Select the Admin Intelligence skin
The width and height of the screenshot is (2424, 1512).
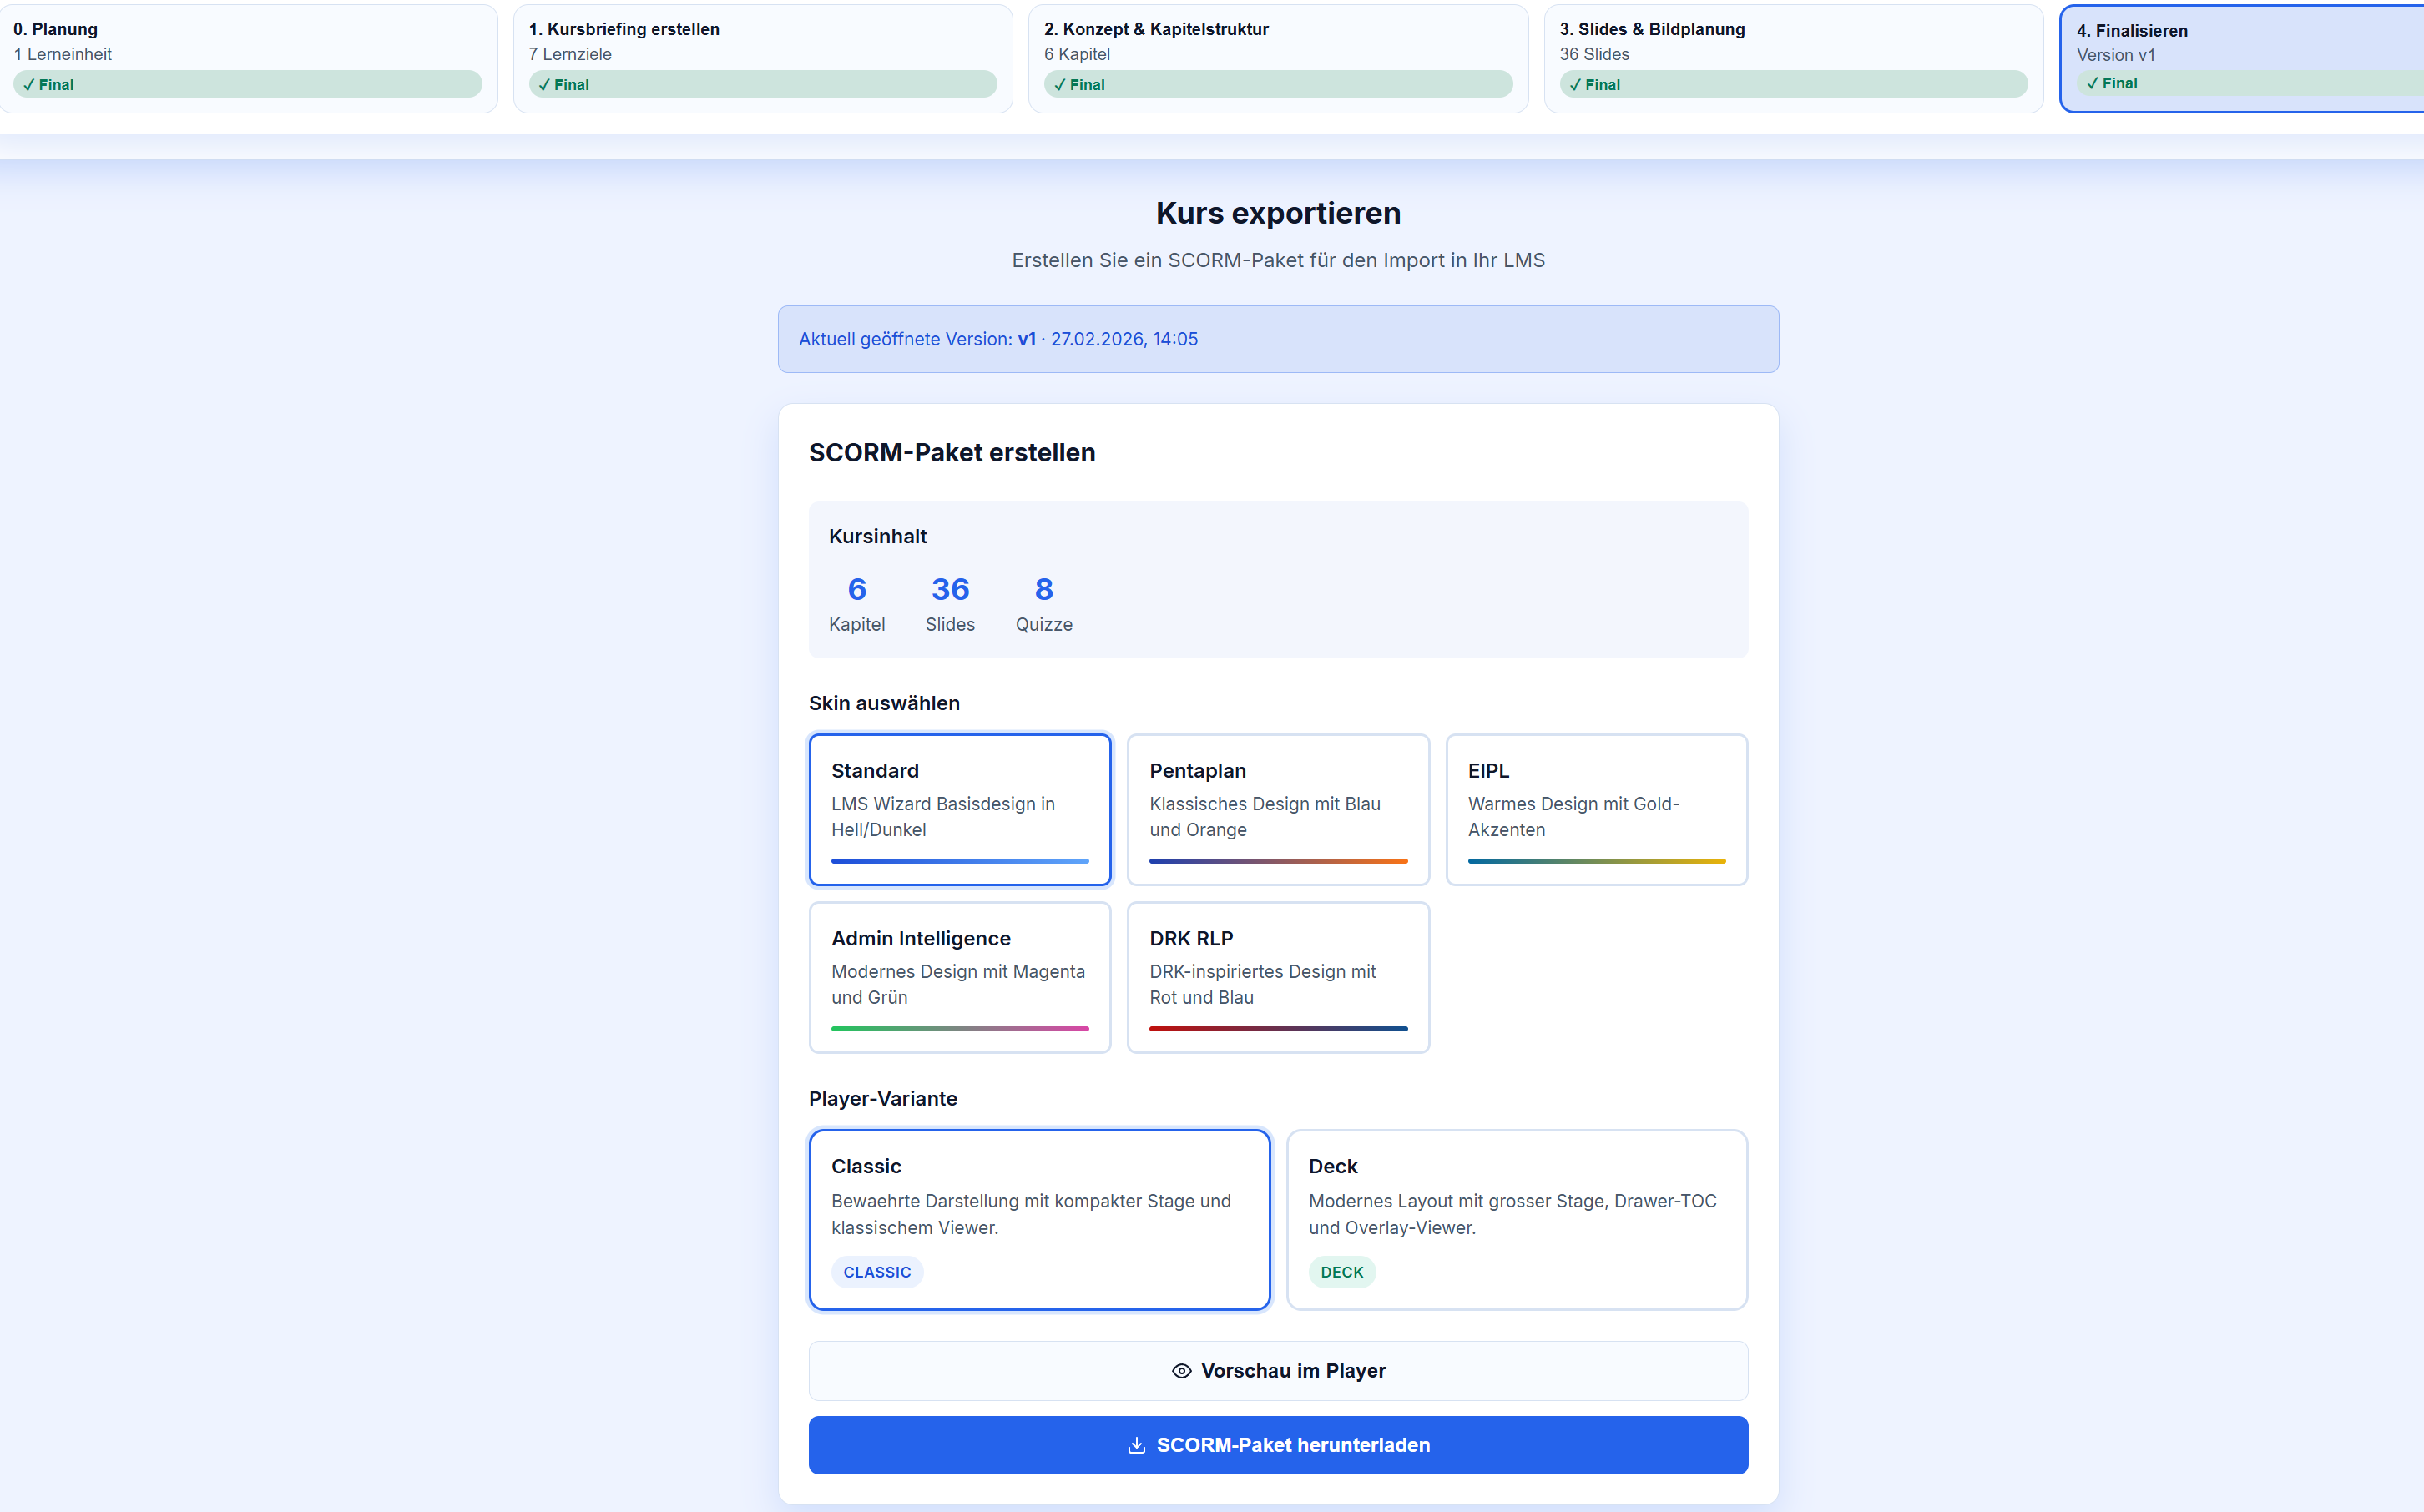[959, 976]
